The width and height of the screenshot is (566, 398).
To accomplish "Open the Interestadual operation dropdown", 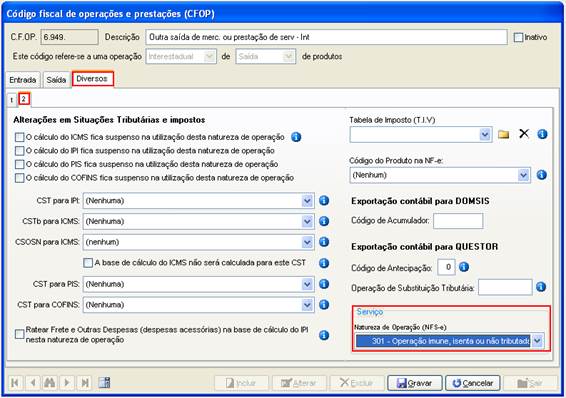I will pos(209,57).
